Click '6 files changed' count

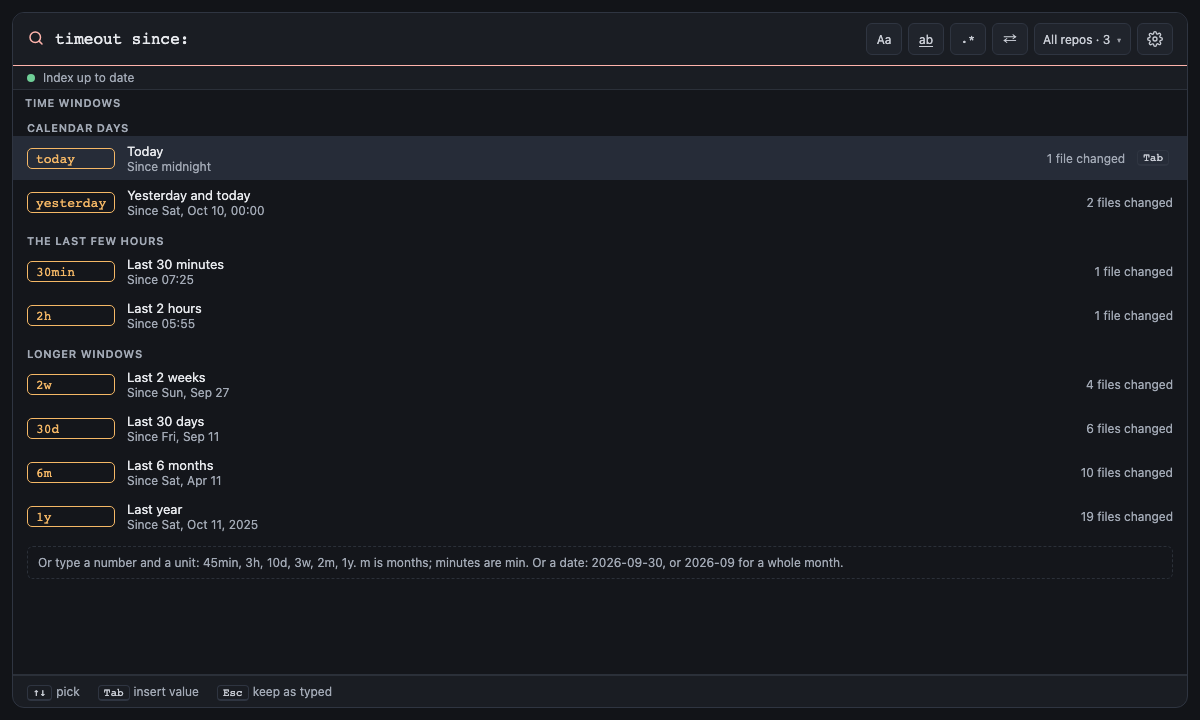click(x=1129, y=429)
